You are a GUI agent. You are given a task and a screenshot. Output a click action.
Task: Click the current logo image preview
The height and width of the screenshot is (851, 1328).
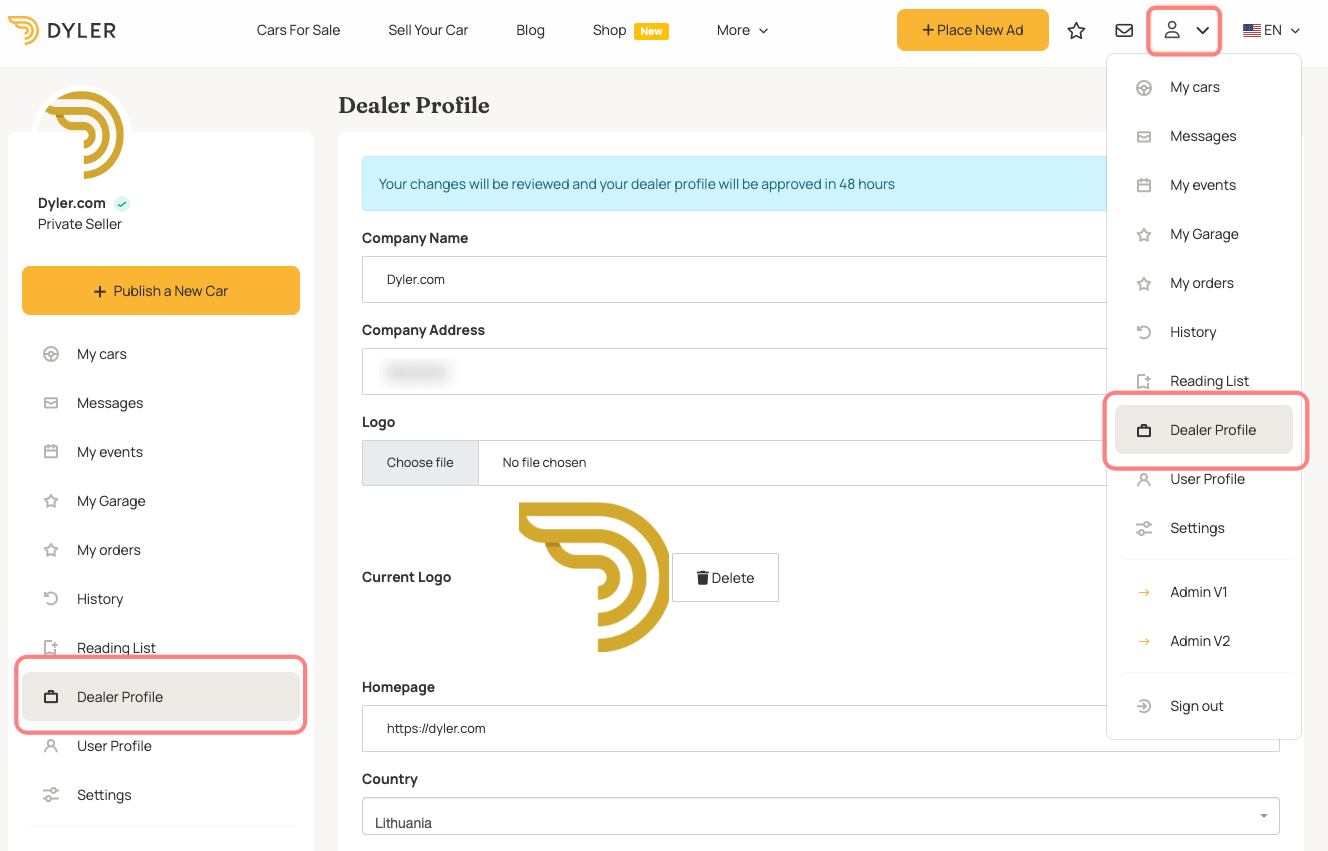tap(594, 577)
